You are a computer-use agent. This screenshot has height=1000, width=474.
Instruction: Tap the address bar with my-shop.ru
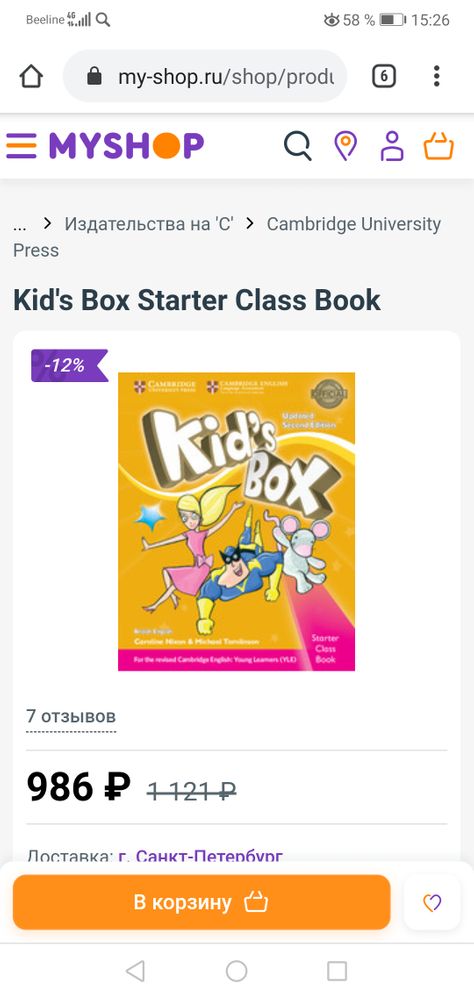[205, 77]
